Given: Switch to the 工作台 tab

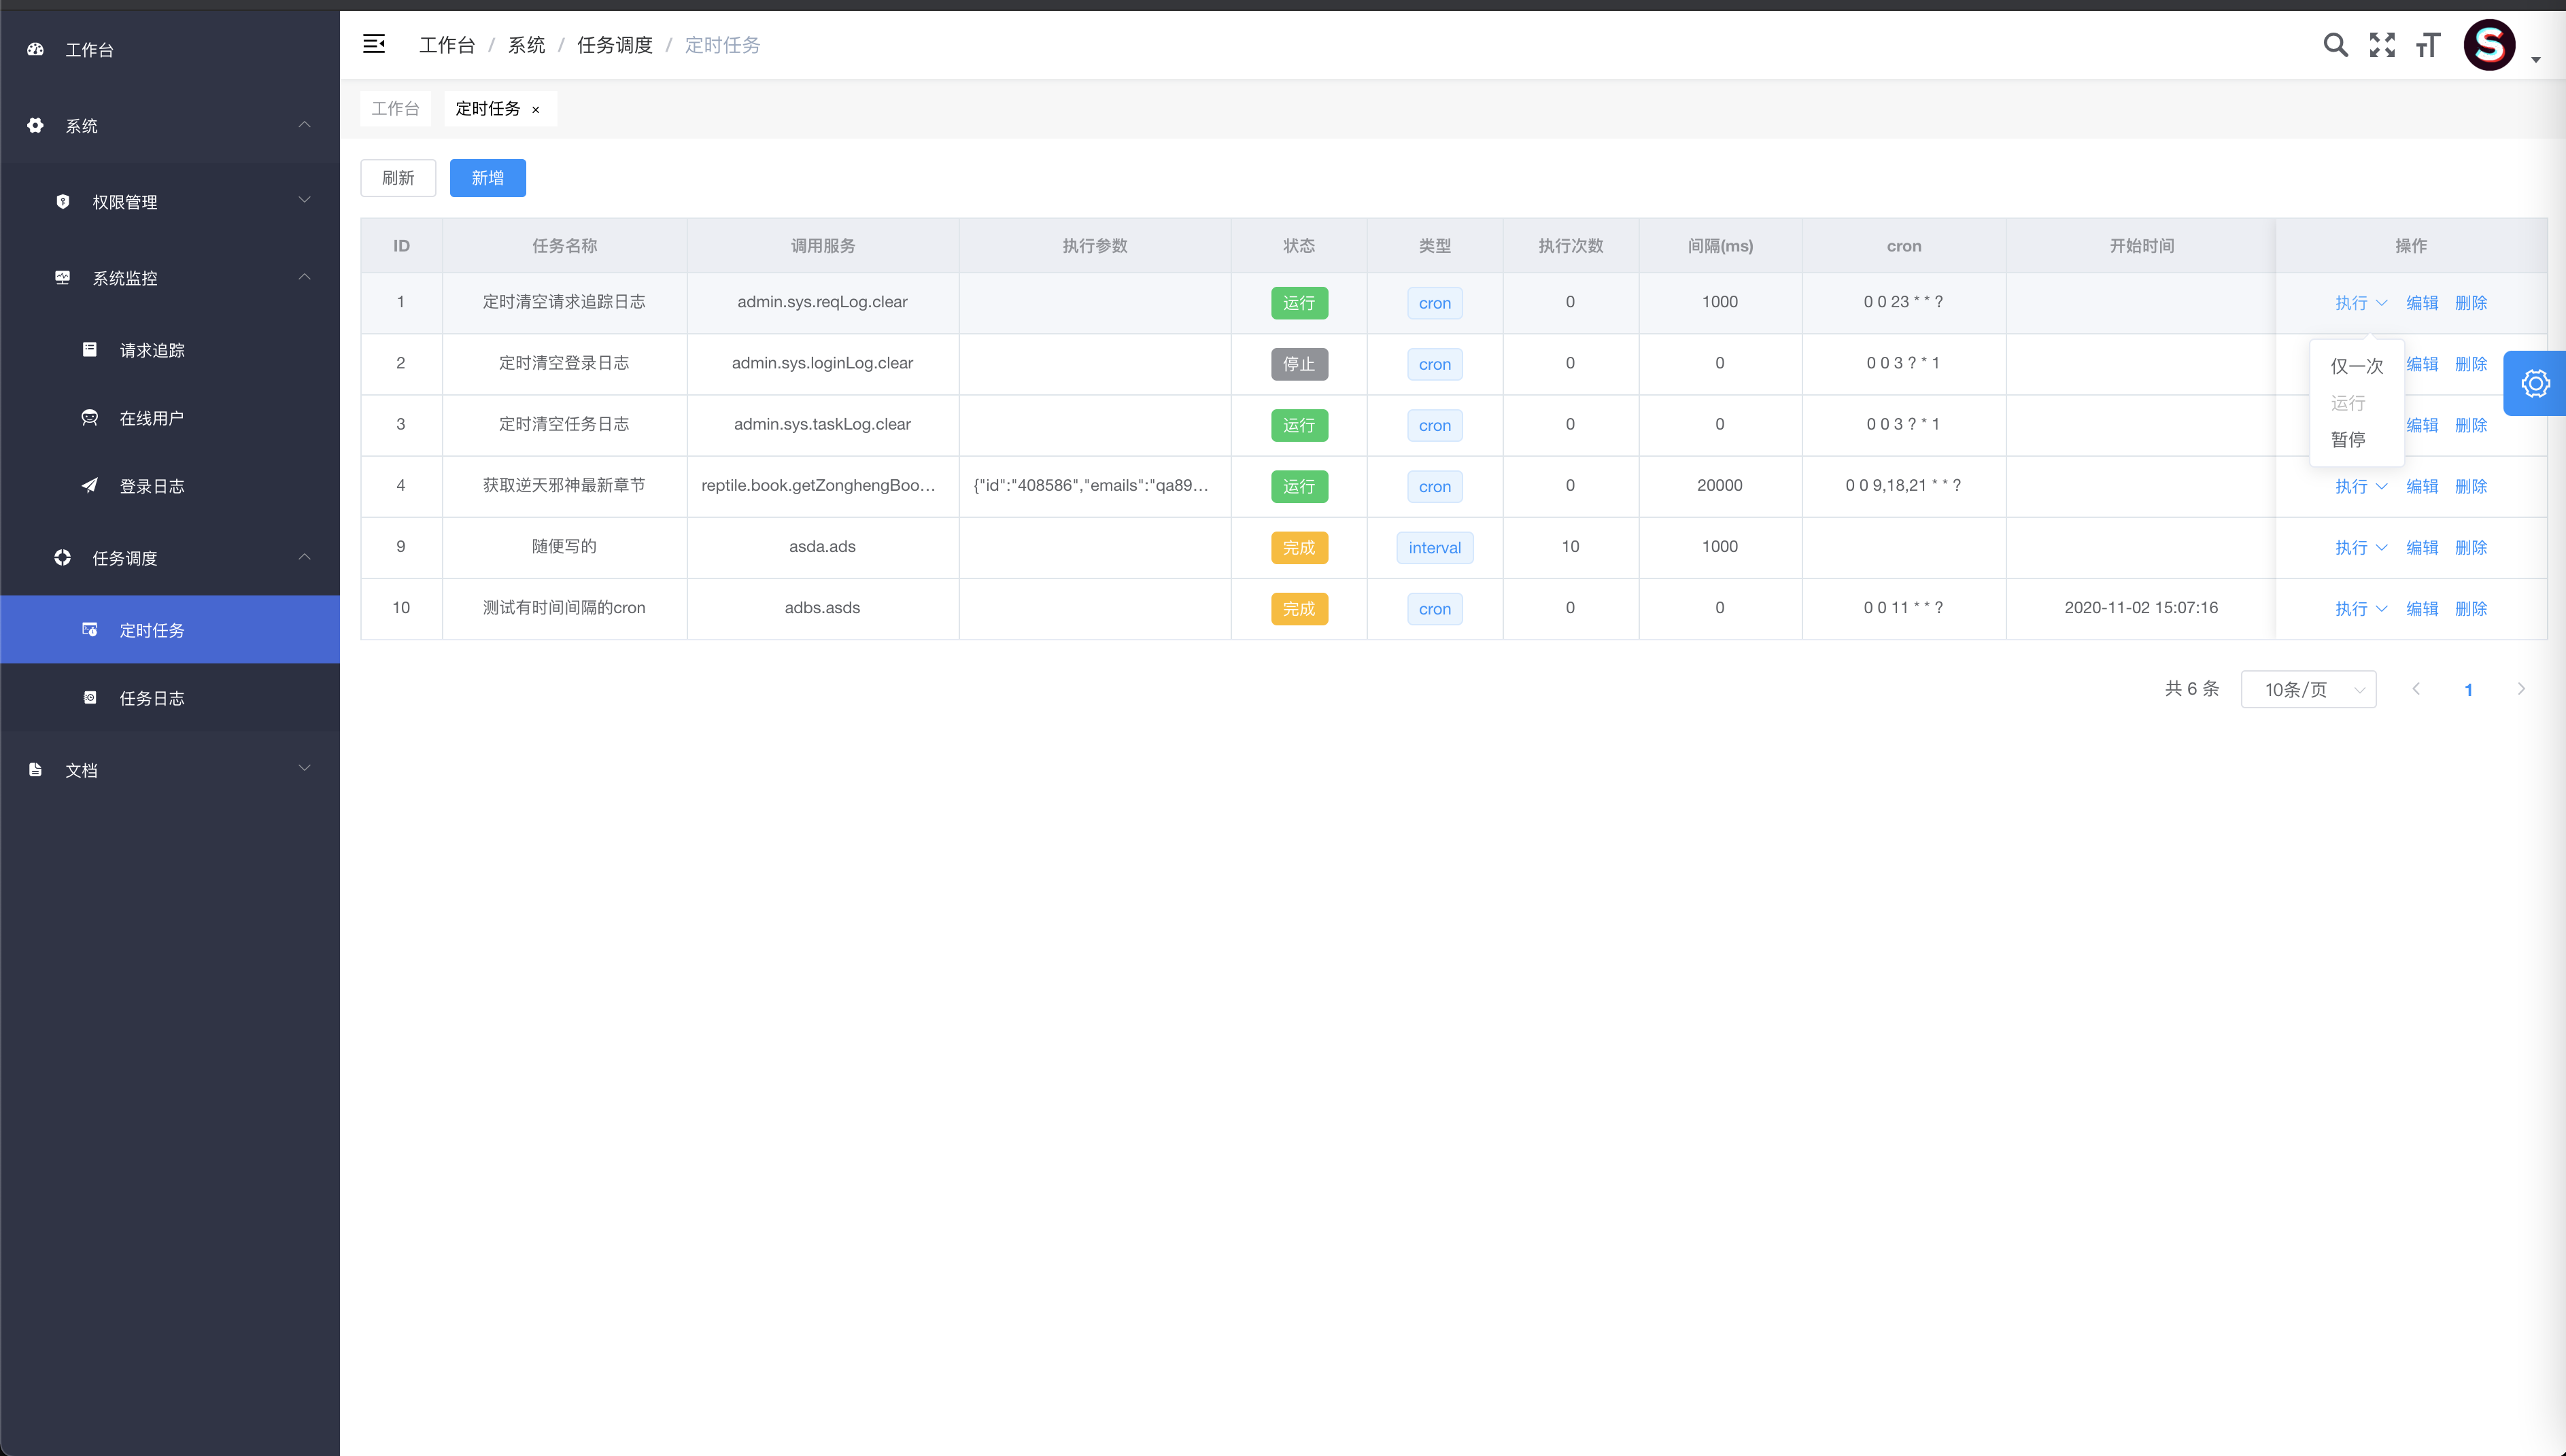Looking at the screenshot, I should (x=395, y=108).
